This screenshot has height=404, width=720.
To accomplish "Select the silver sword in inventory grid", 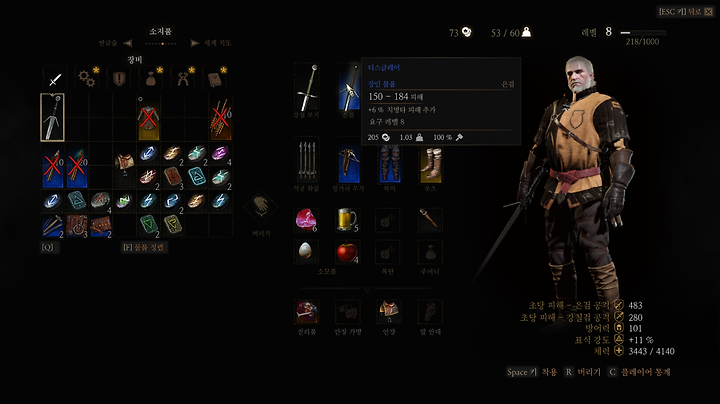I will (52, 117).
